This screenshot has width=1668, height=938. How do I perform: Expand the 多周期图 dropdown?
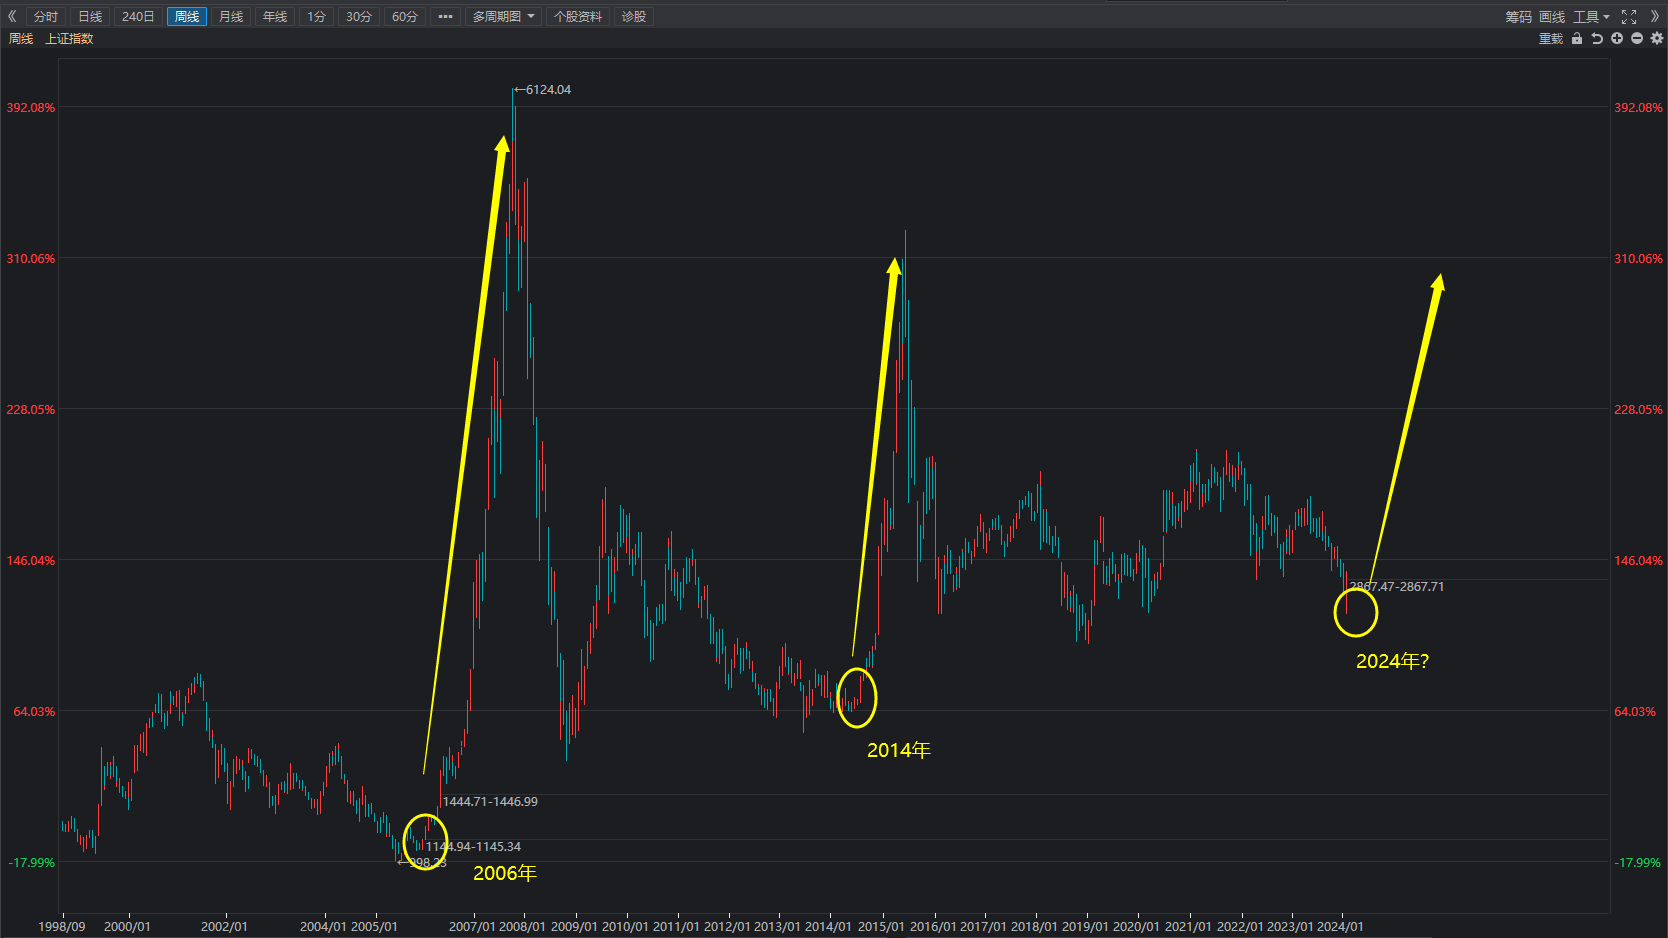tap(503, 17)
